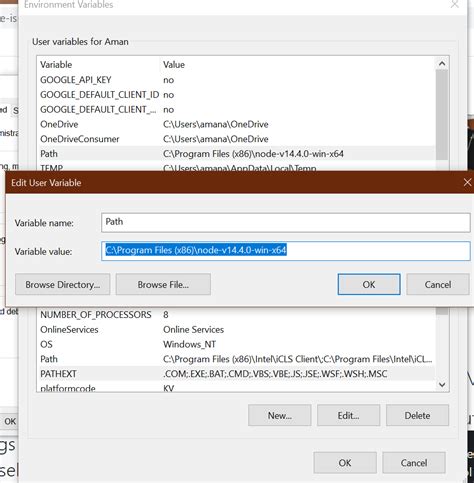
Task: Cancel the Edit User Variable dialog
Action: (x=438, y=284)
